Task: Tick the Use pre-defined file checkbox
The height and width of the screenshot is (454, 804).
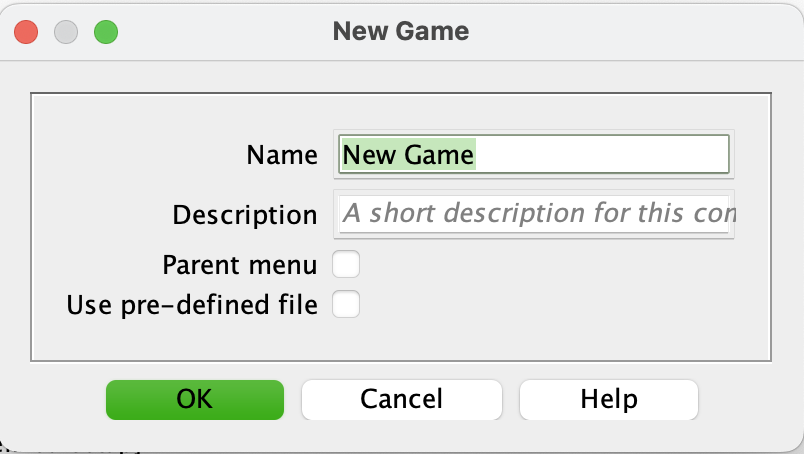Action: click(346, 304)
